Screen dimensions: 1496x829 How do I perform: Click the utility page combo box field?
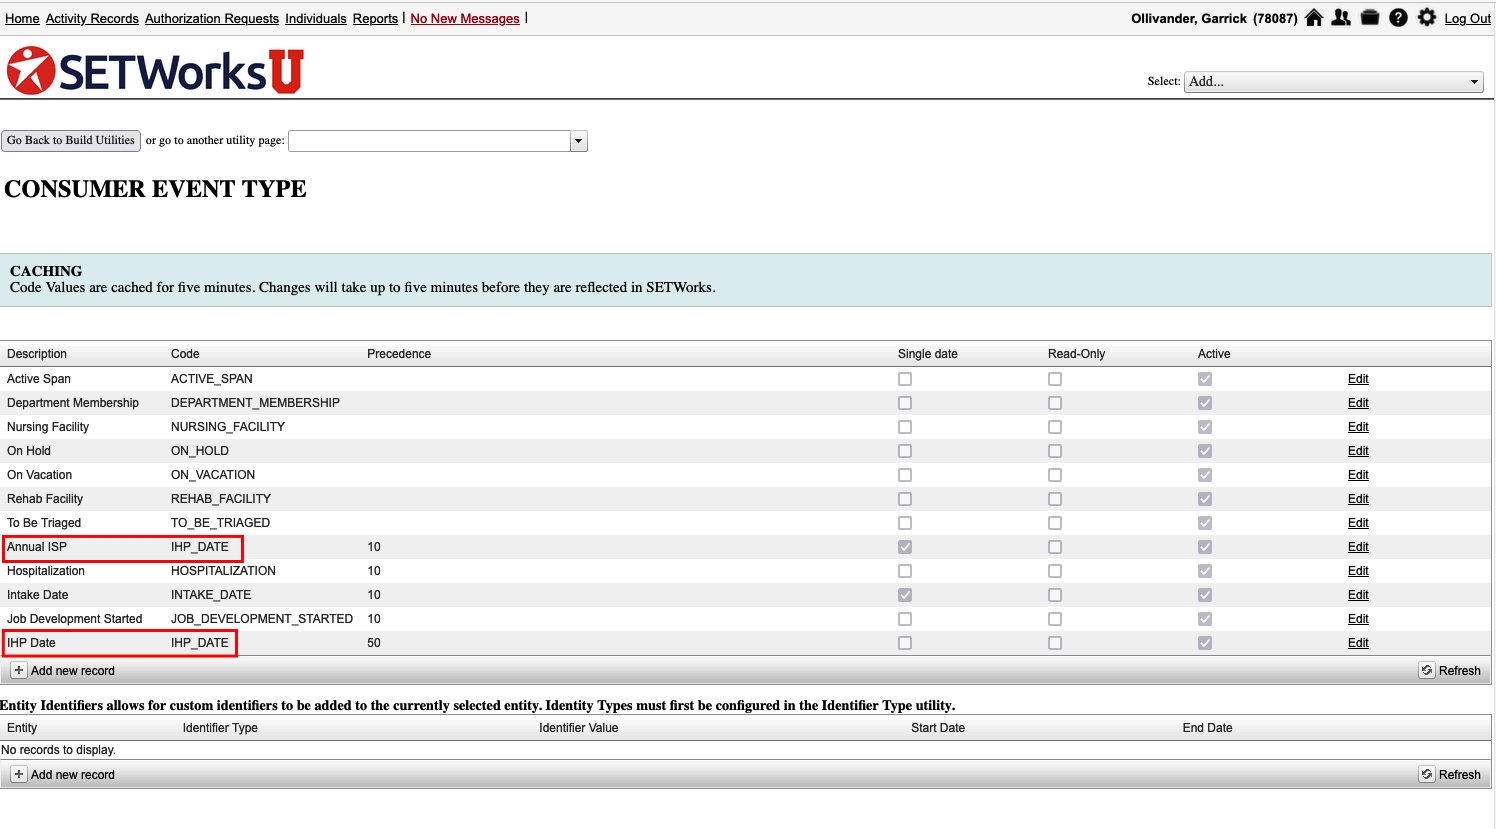(x=429, y=141)
